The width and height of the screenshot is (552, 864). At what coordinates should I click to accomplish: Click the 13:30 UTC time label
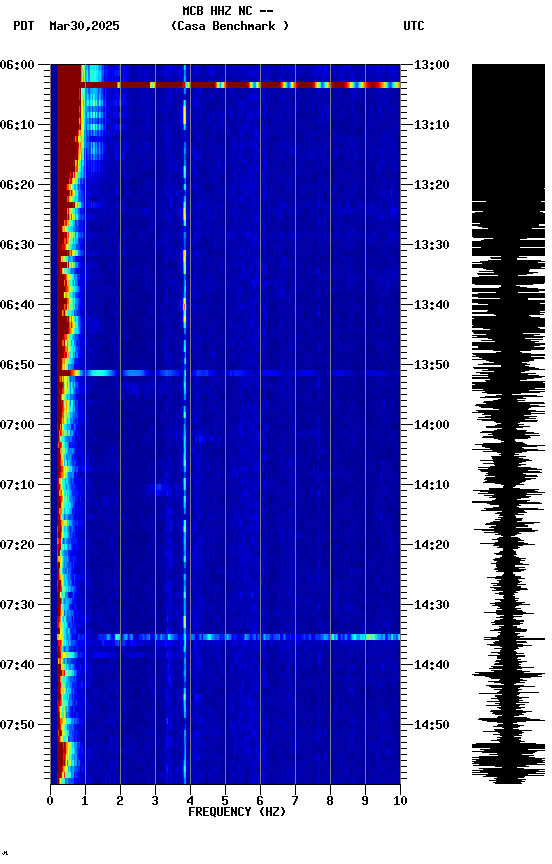click(432, 245)
